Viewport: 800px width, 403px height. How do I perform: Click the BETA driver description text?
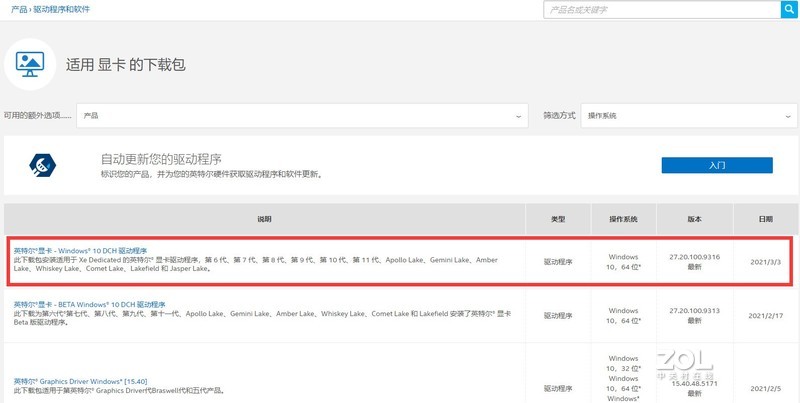(x=262, y=318)
